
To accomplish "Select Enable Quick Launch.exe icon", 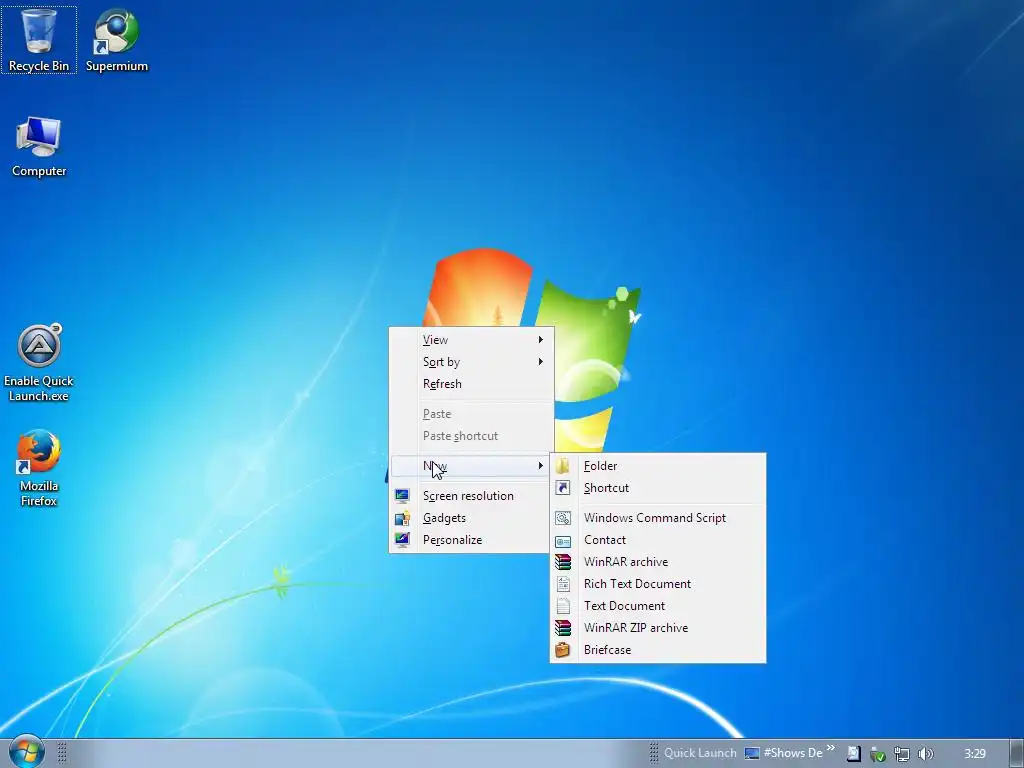I will pos(39,363).
